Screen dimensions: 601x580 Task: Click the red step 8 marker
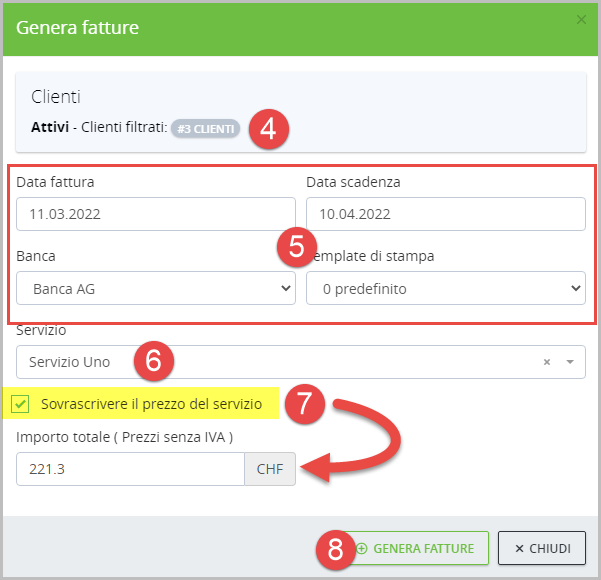(x=336, y=548)
